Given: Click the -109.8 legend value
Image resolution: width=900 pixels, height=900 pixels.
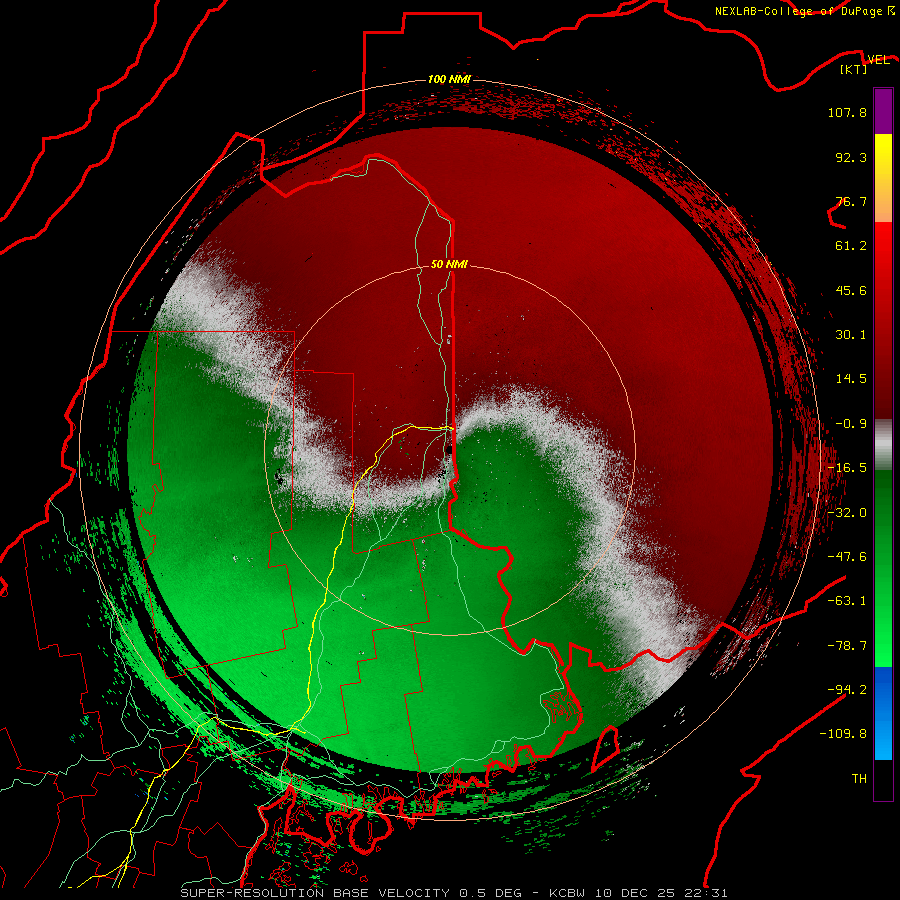Looking at the screenshot, I should [843, 734].
